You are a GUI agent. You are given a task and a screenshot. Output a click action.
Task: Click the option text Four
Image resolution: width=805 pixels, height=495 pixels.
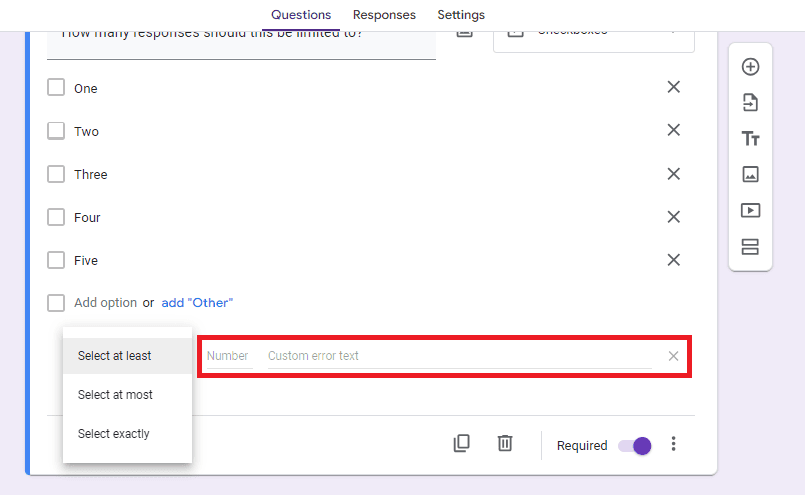coord(87,218)
